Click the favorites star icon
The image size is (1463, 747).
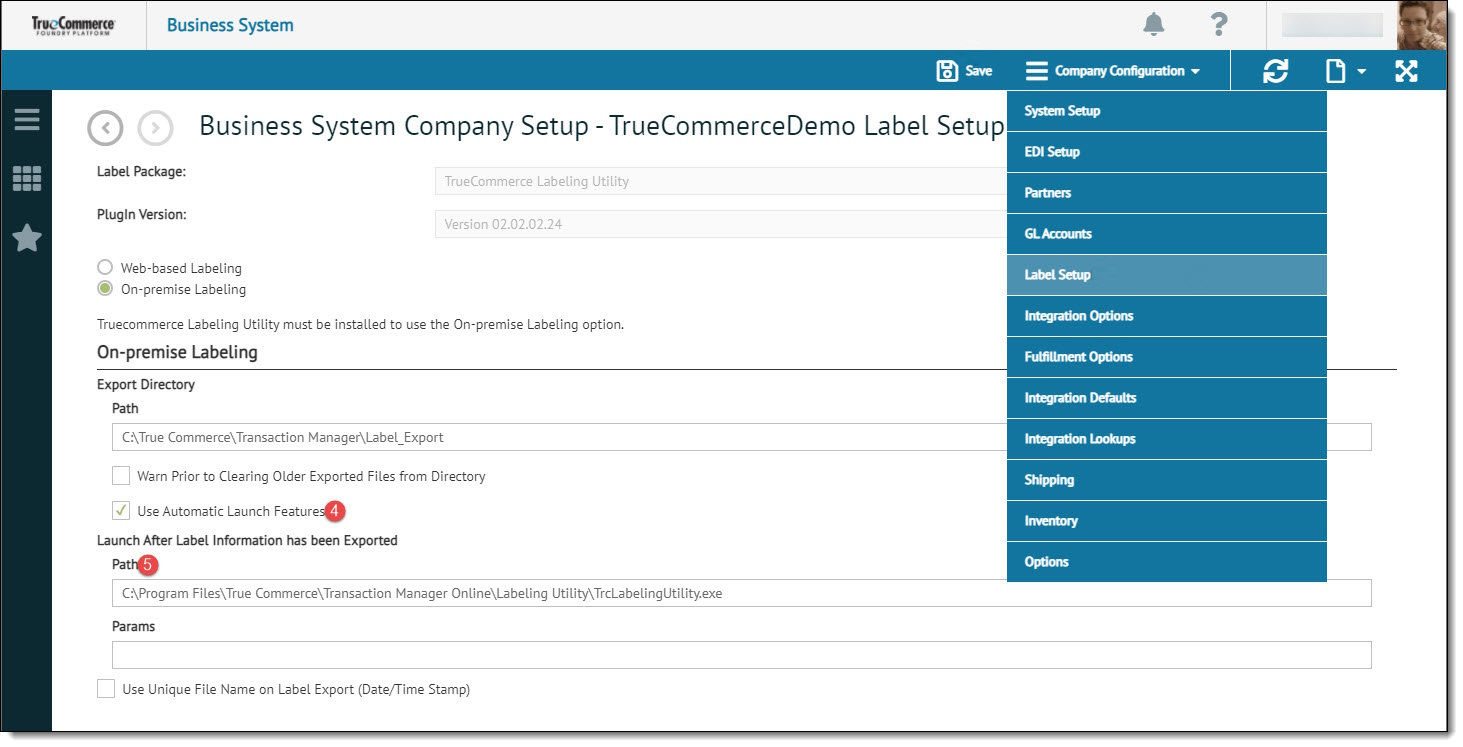27,238
